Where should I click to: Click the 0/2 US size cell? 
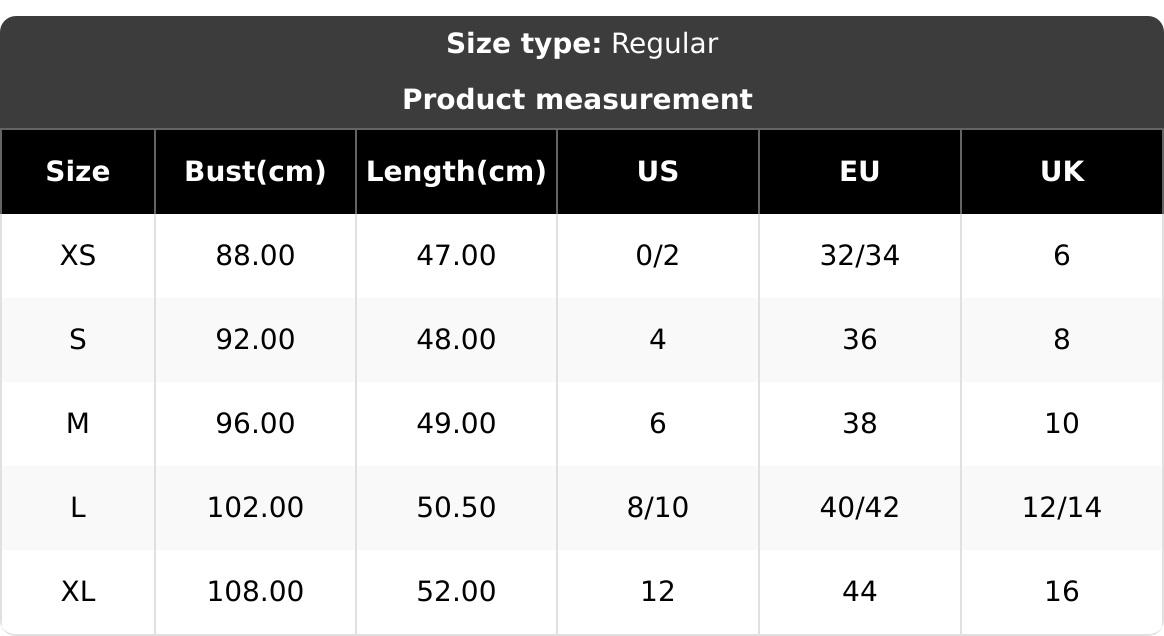pos(657,256)
